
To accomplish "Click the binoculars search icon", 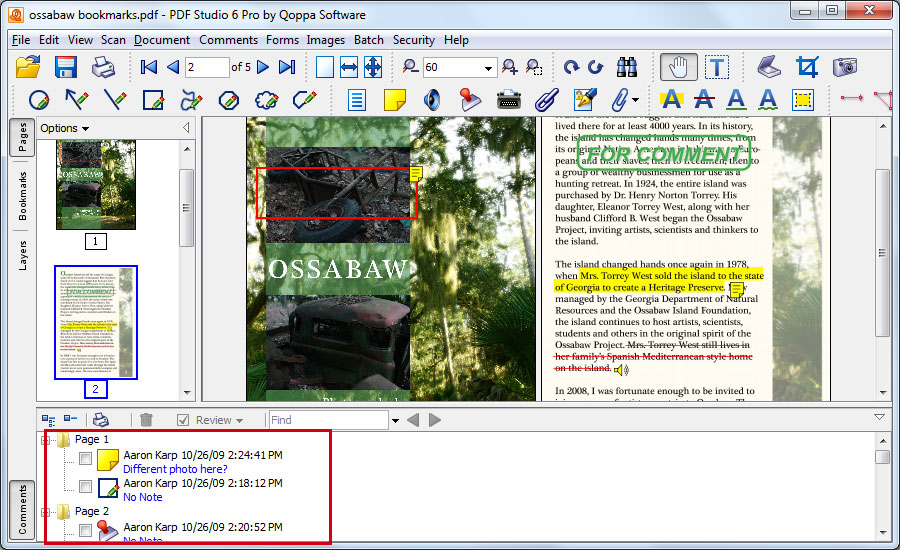I will pyautogui.click(x=627, y=67).
